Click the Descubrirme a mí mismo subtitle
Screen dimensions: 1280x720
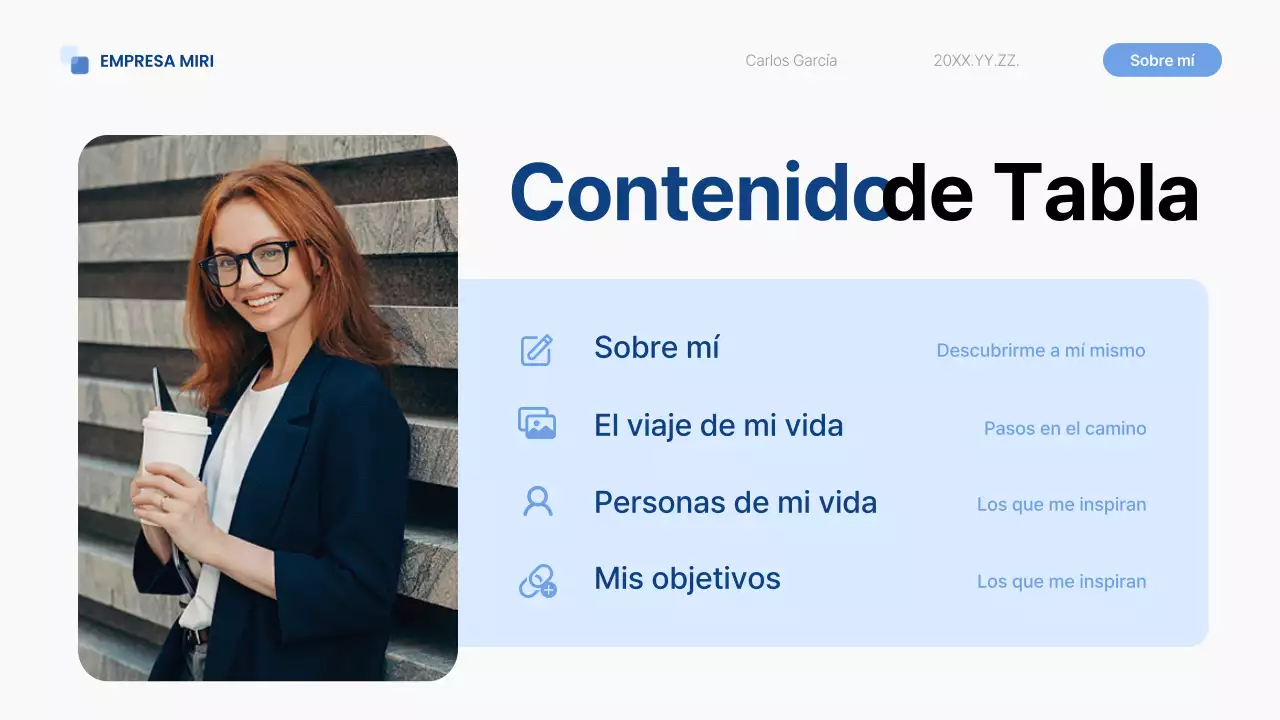coord(1041,351)
